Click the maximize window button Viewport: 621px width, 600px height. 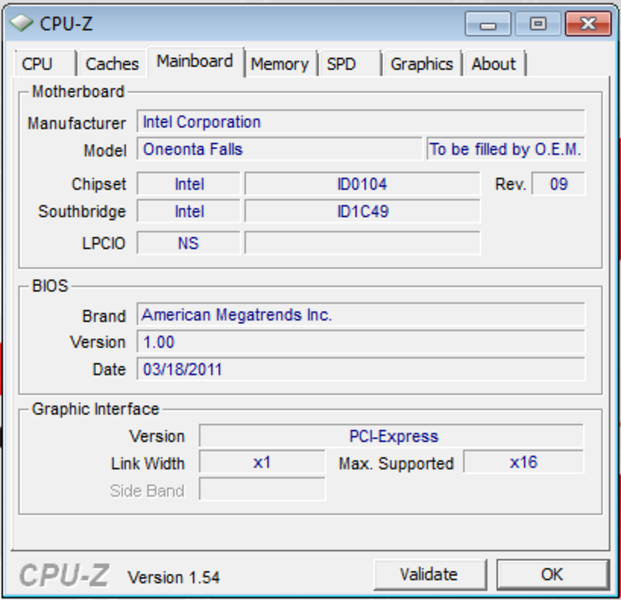click(538, 24)
